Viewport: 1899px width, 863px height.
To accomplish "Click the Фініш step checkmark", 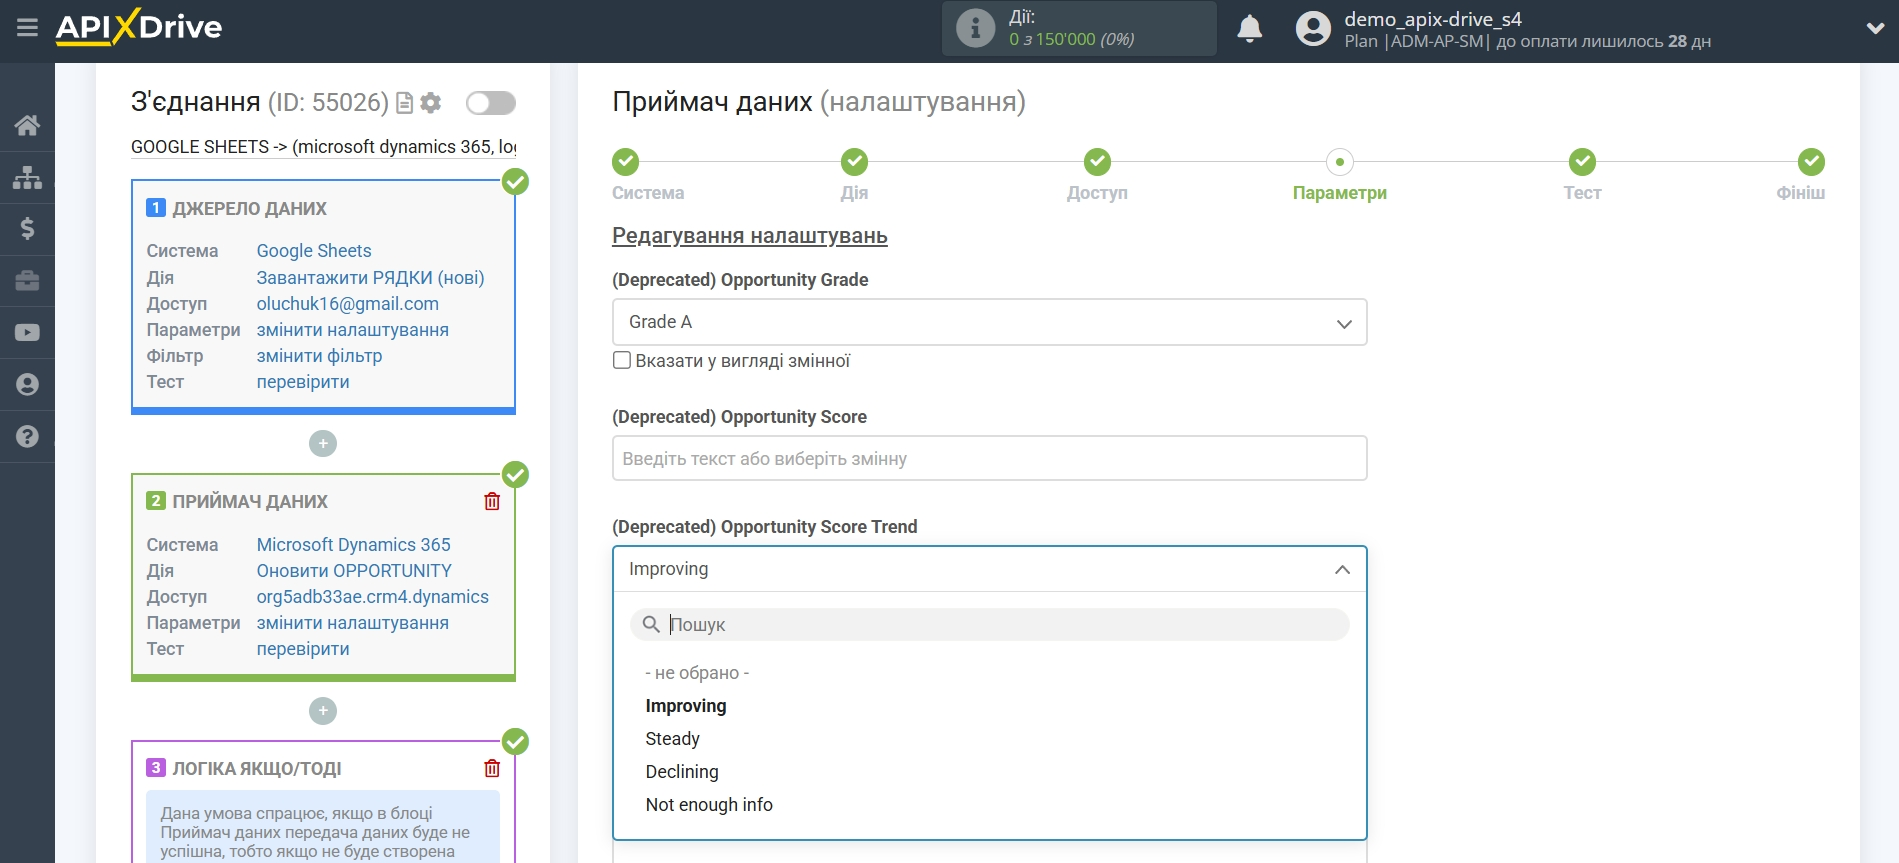I will point(1811,161).
